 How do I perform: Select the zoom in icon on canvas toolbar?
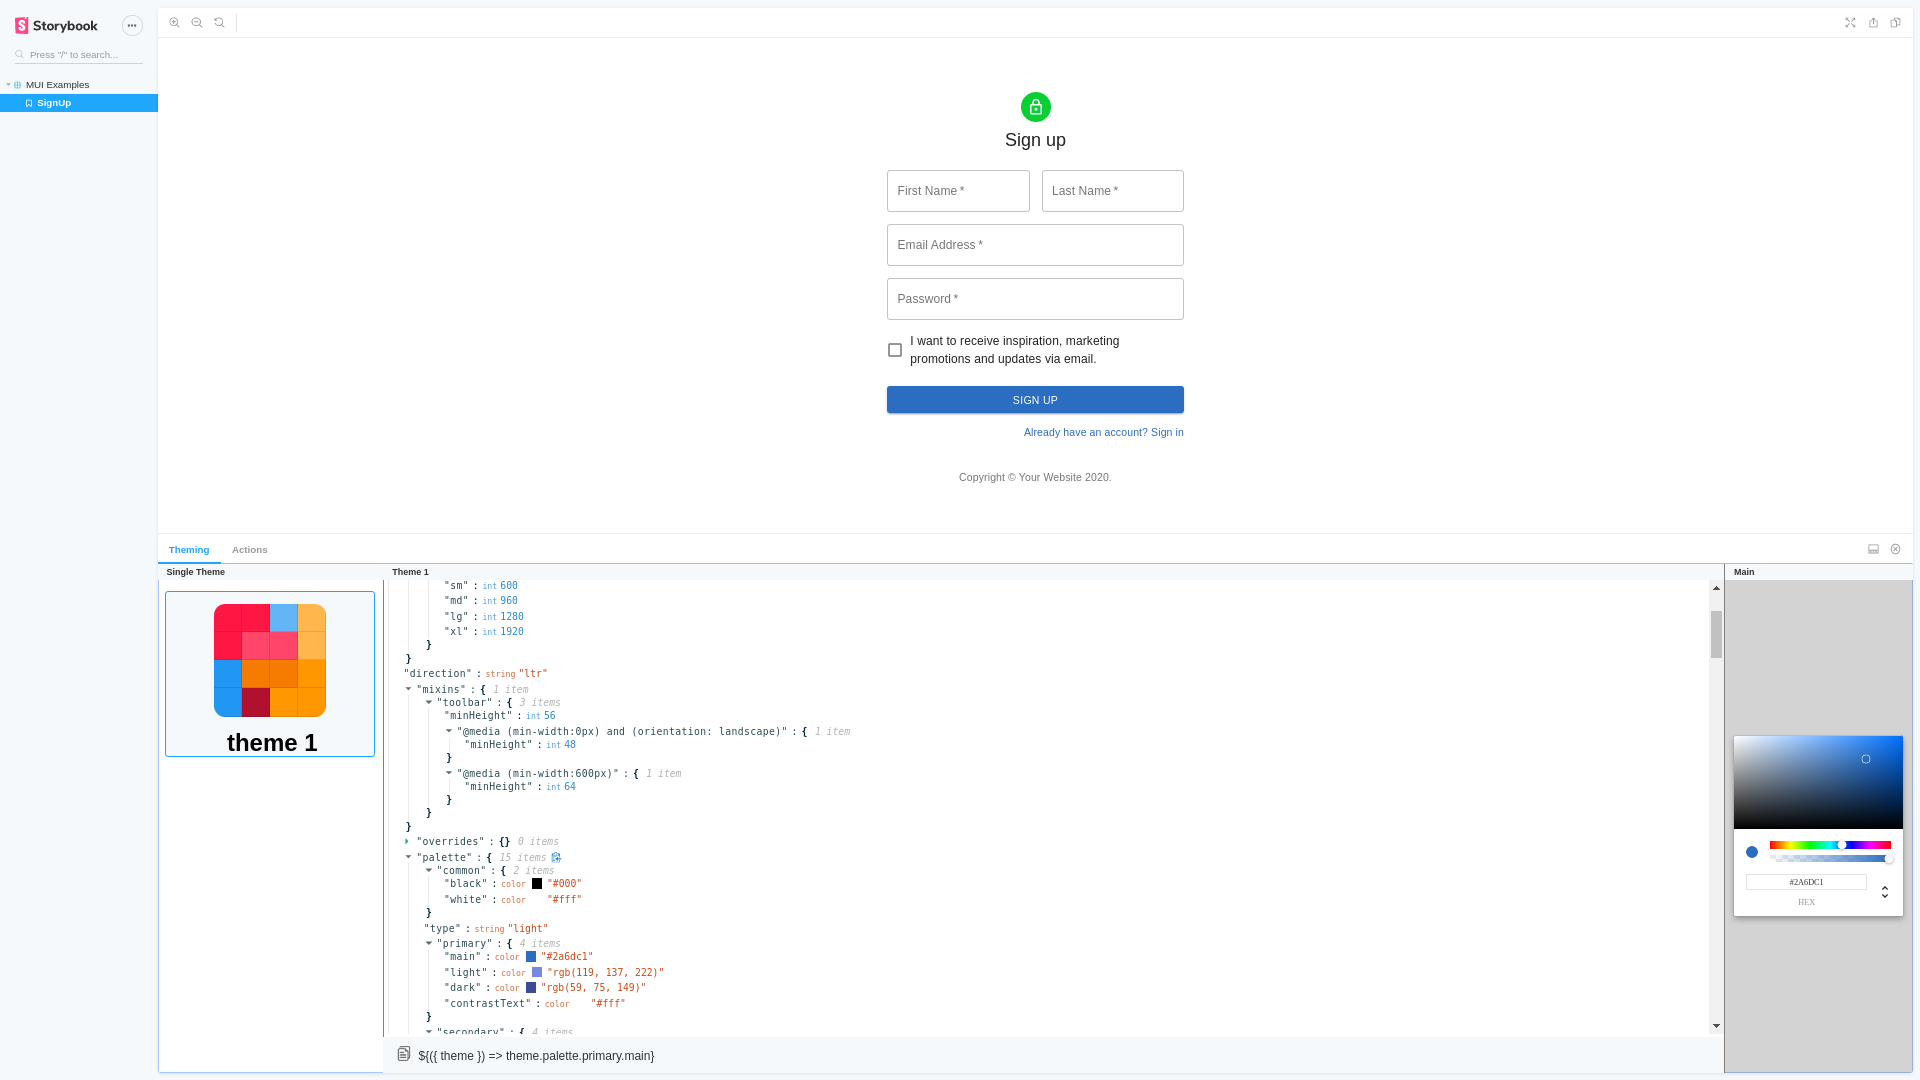click(x=175, y=22)
